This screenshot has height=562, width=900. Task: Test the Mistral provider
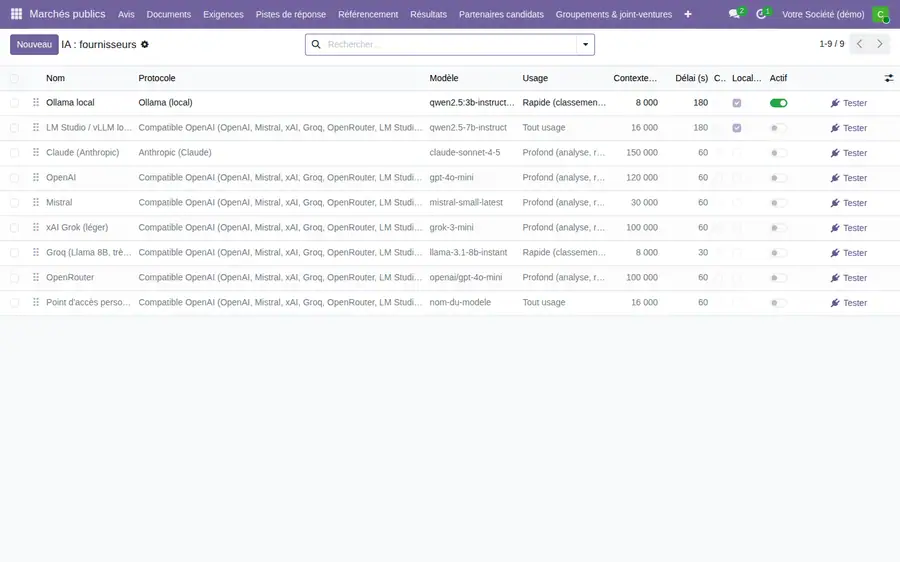tap(848, 203)
